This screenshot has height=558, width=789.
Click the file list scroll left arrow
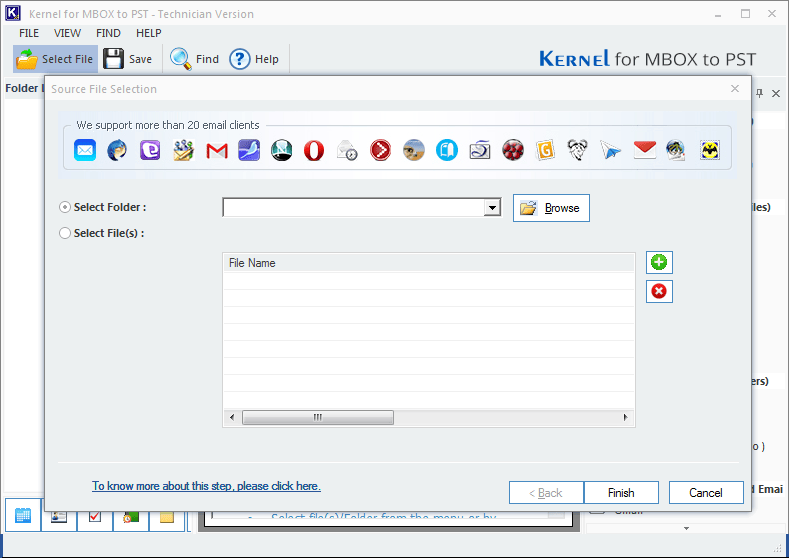[x=232, y=417]
